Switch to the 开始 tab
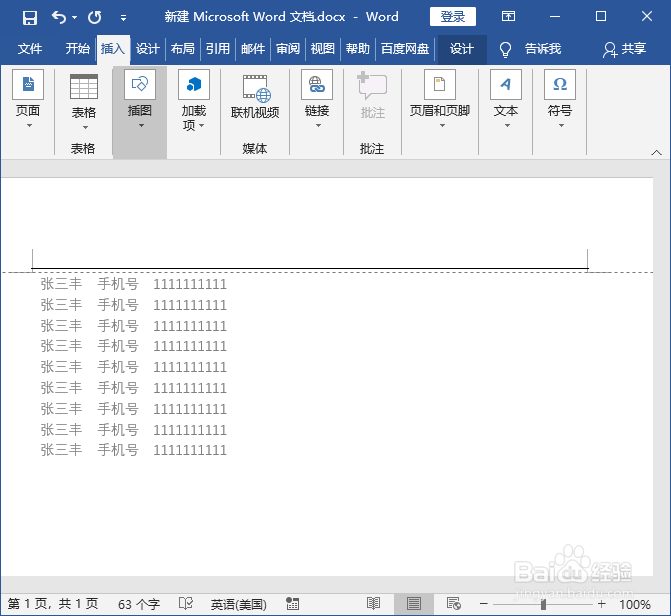This screenshot has height=616, width=671. [x=77, y=49]
